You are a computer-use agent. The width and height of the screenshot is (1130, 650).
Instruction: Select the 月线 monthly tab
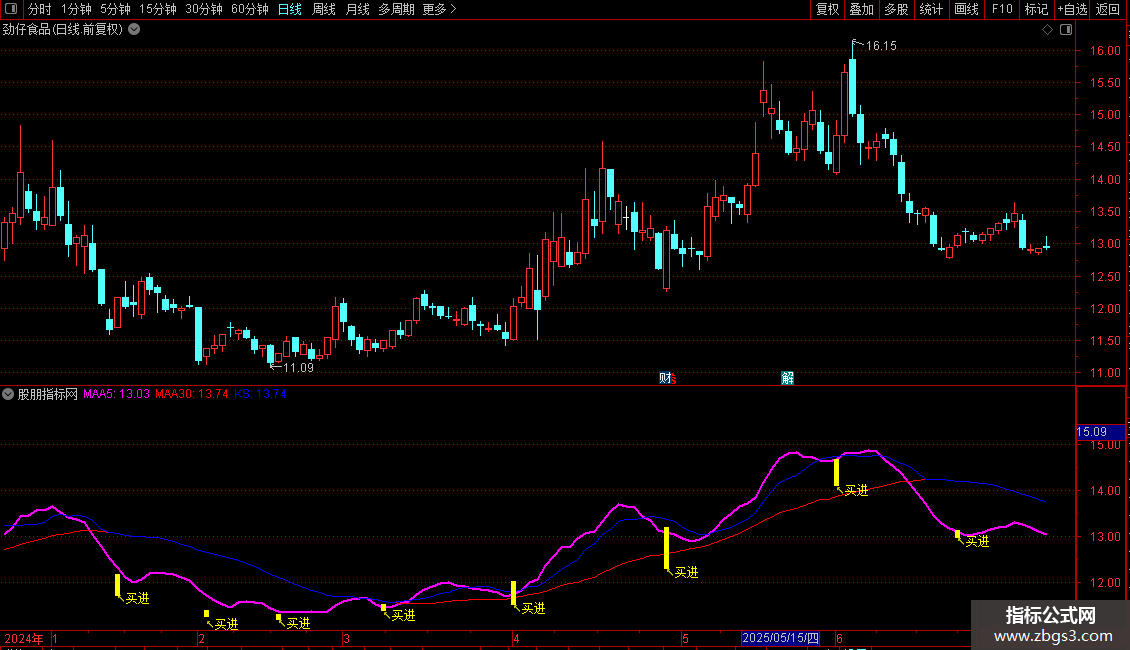357,9
